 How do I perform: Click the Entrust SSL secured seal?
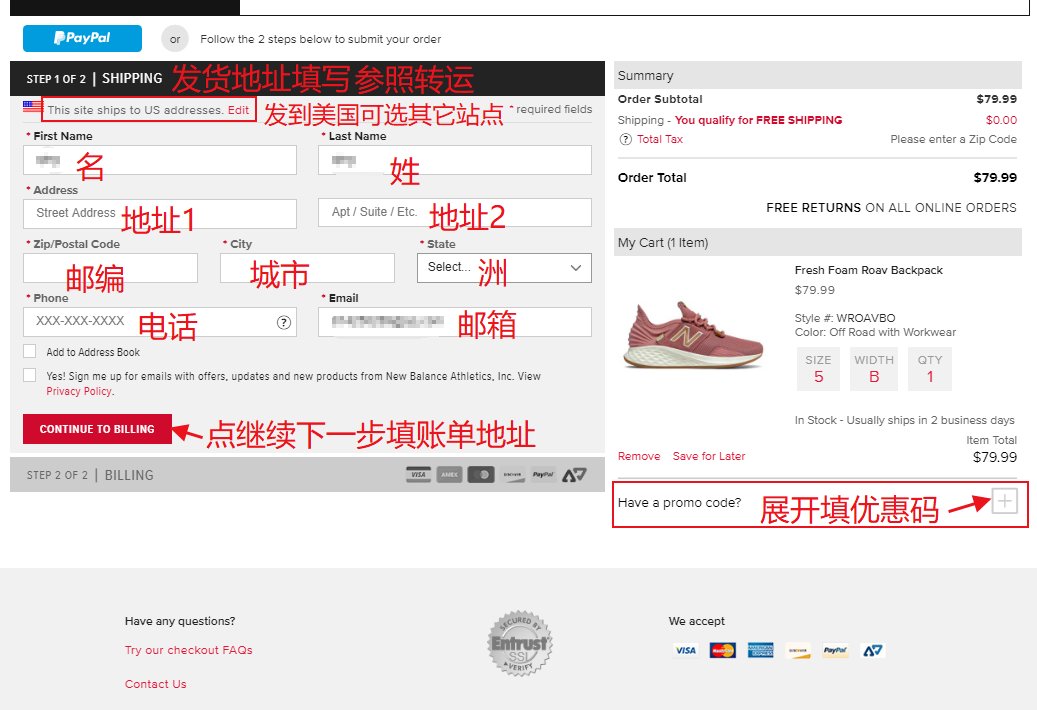tap(520, 643)
